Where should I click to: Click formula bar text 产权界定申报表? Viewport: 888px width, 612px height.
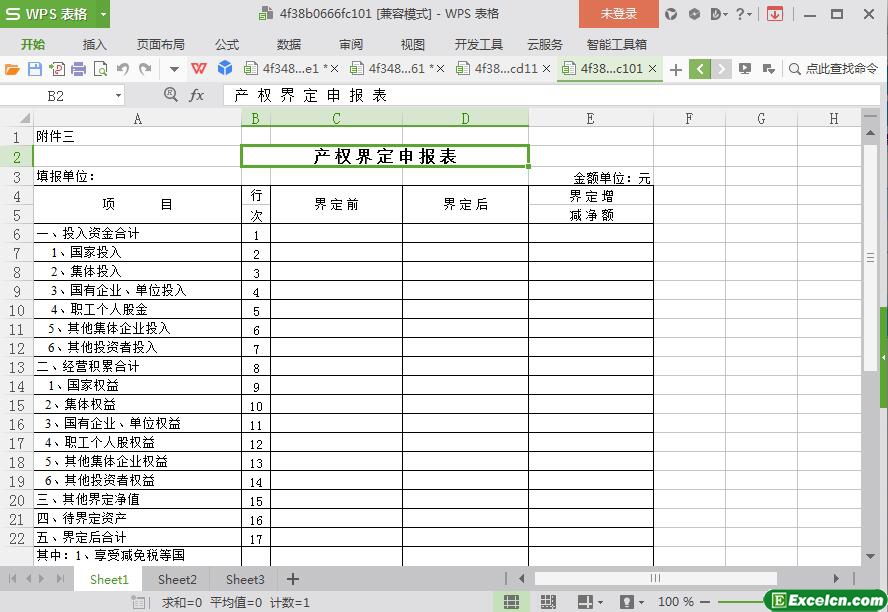click(310, 96)
